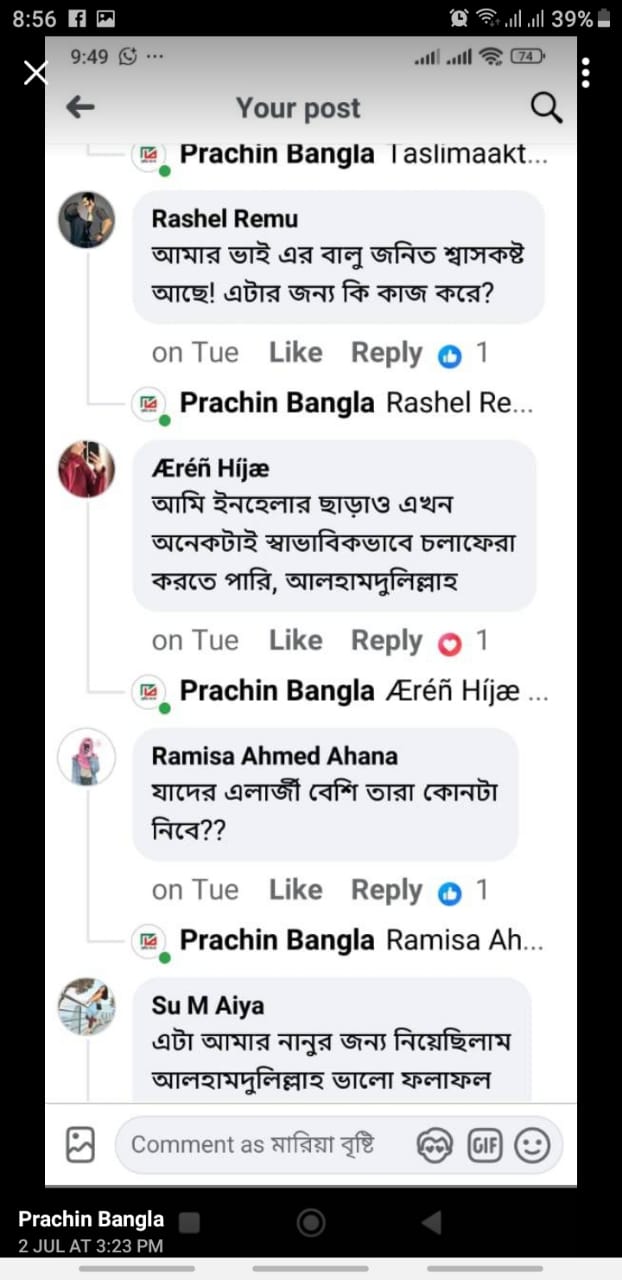Viewport: 622px width, 1280px height.
Task: Like Ramisa Ahmed Ahana's comment
Action: (295, 890)
